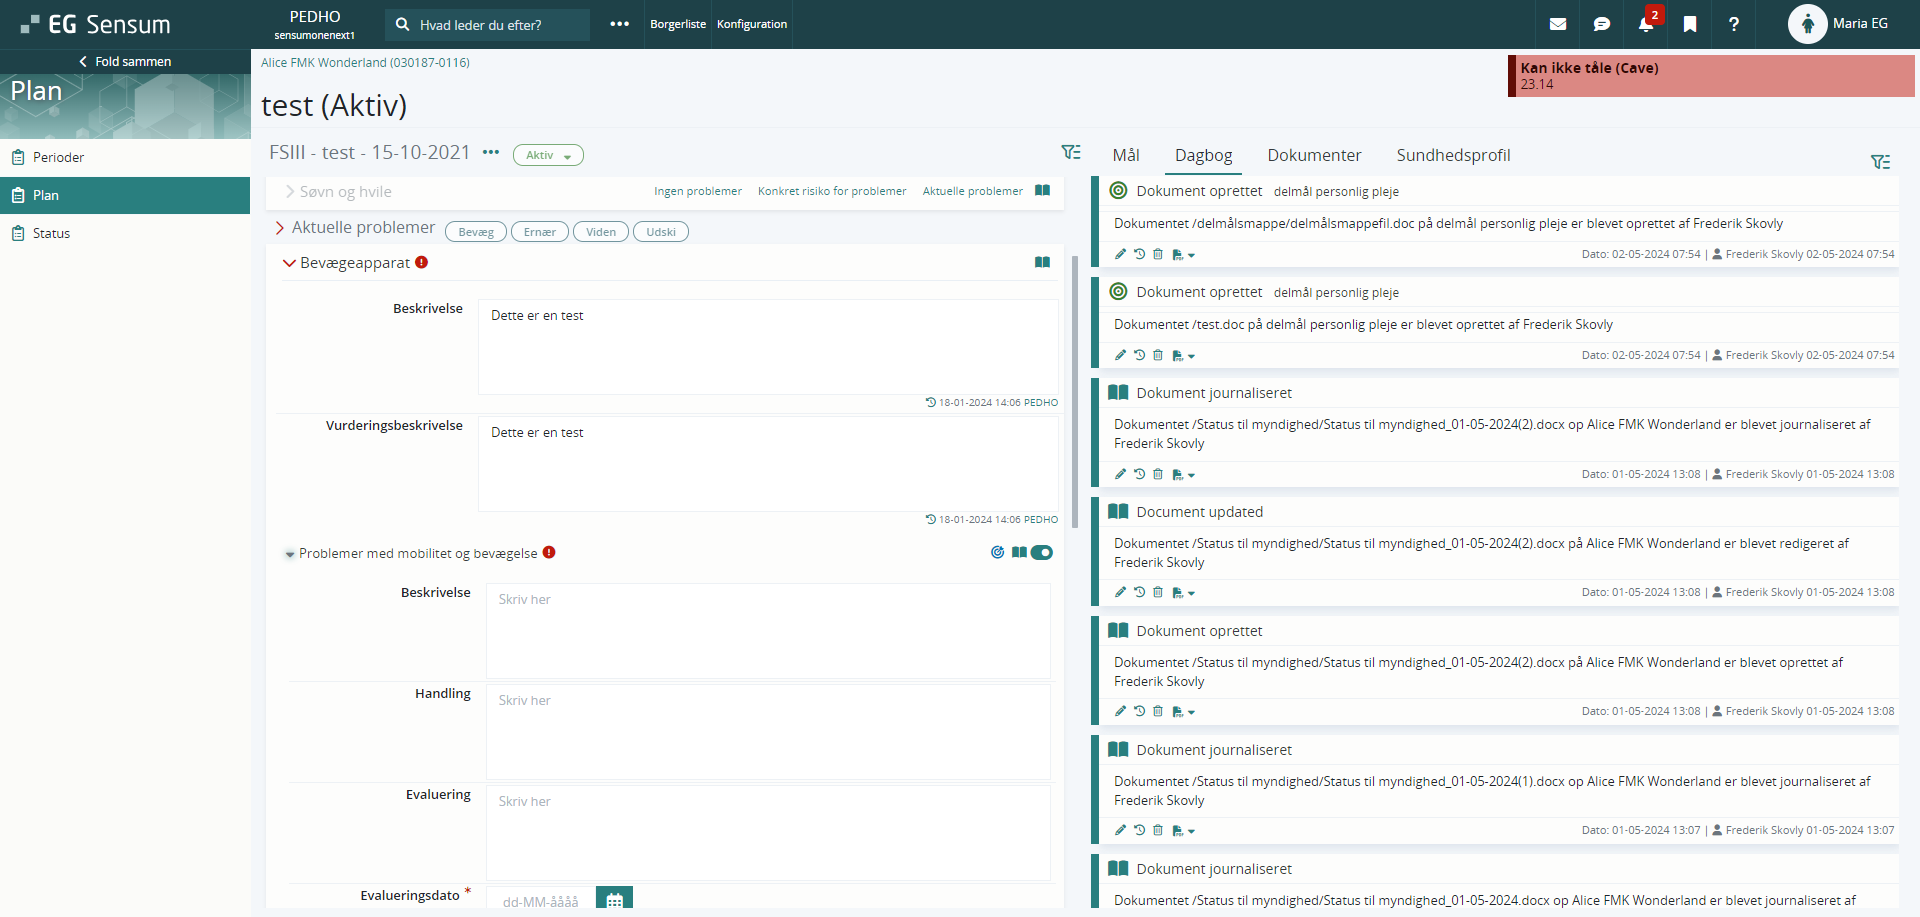
Task: Open calendar picker for Evalueringsdato
Action: [x=614, y=900]
